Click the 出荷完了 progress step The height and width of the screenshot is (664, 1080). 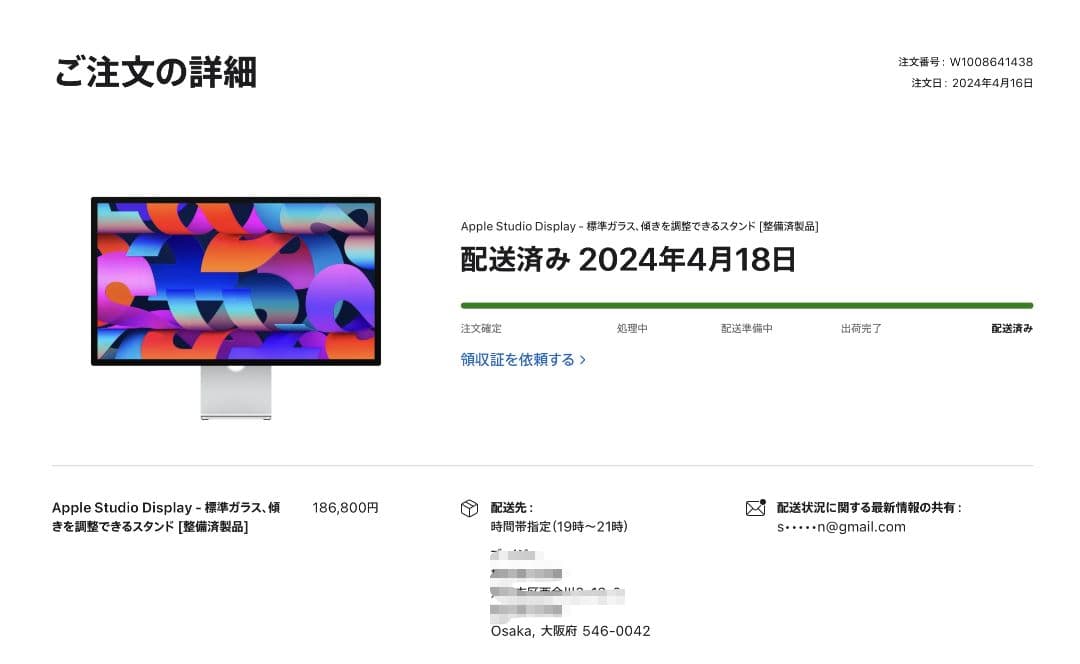pos(860,328)
